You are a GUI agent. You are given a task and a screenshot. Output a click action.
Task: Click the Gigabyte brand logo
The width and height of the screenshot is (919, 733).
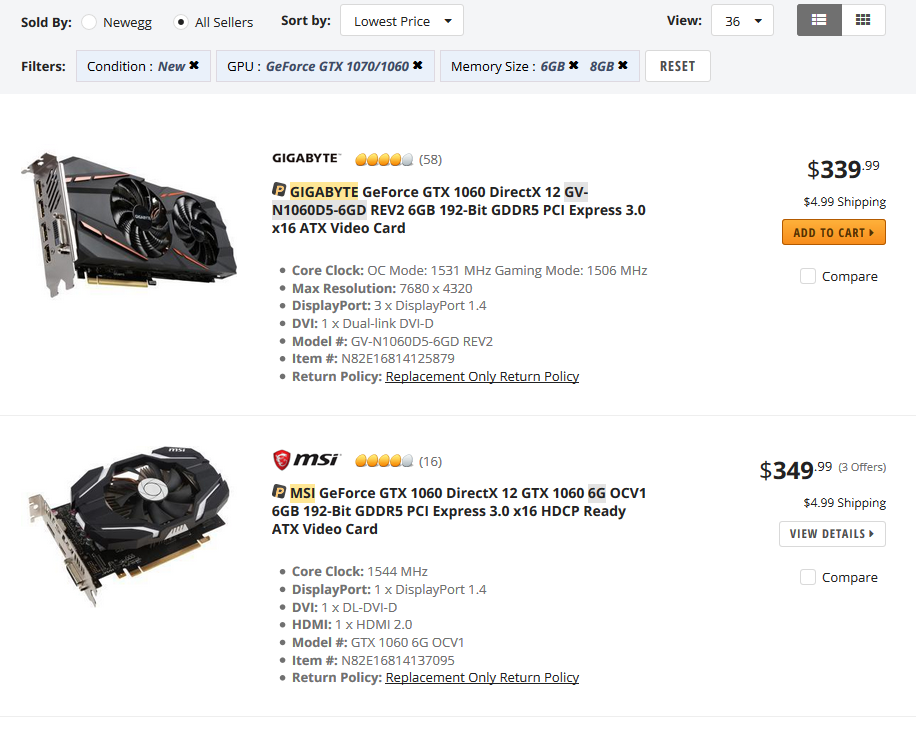pyautogui.click(x=306, y=158)
